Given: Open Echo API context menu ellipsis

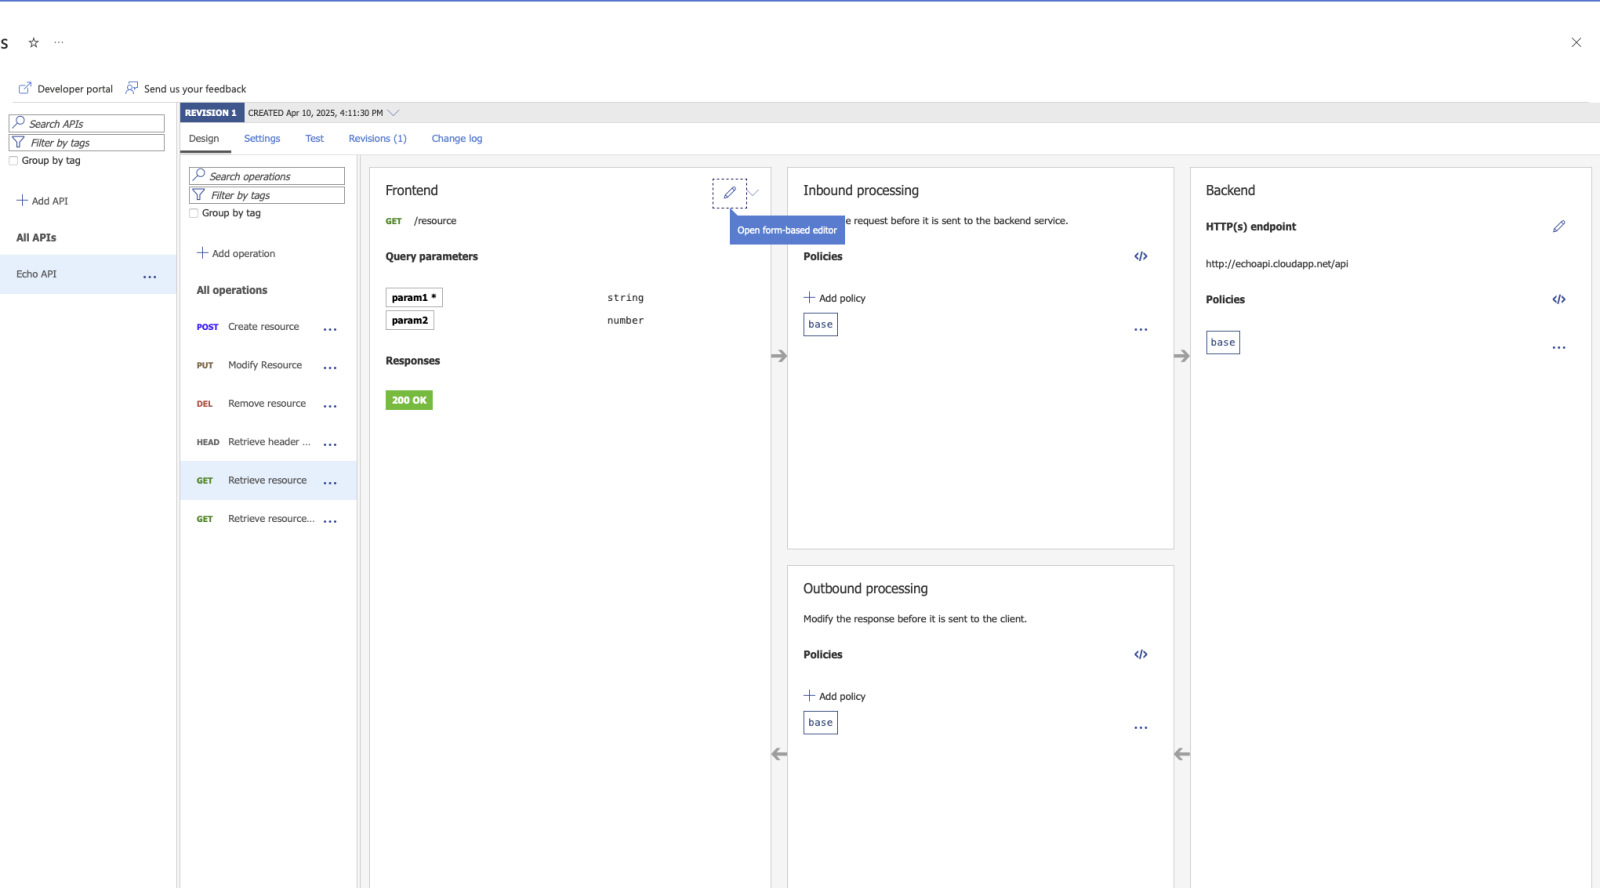Looking at the screenshot, I should coord(150,276).
